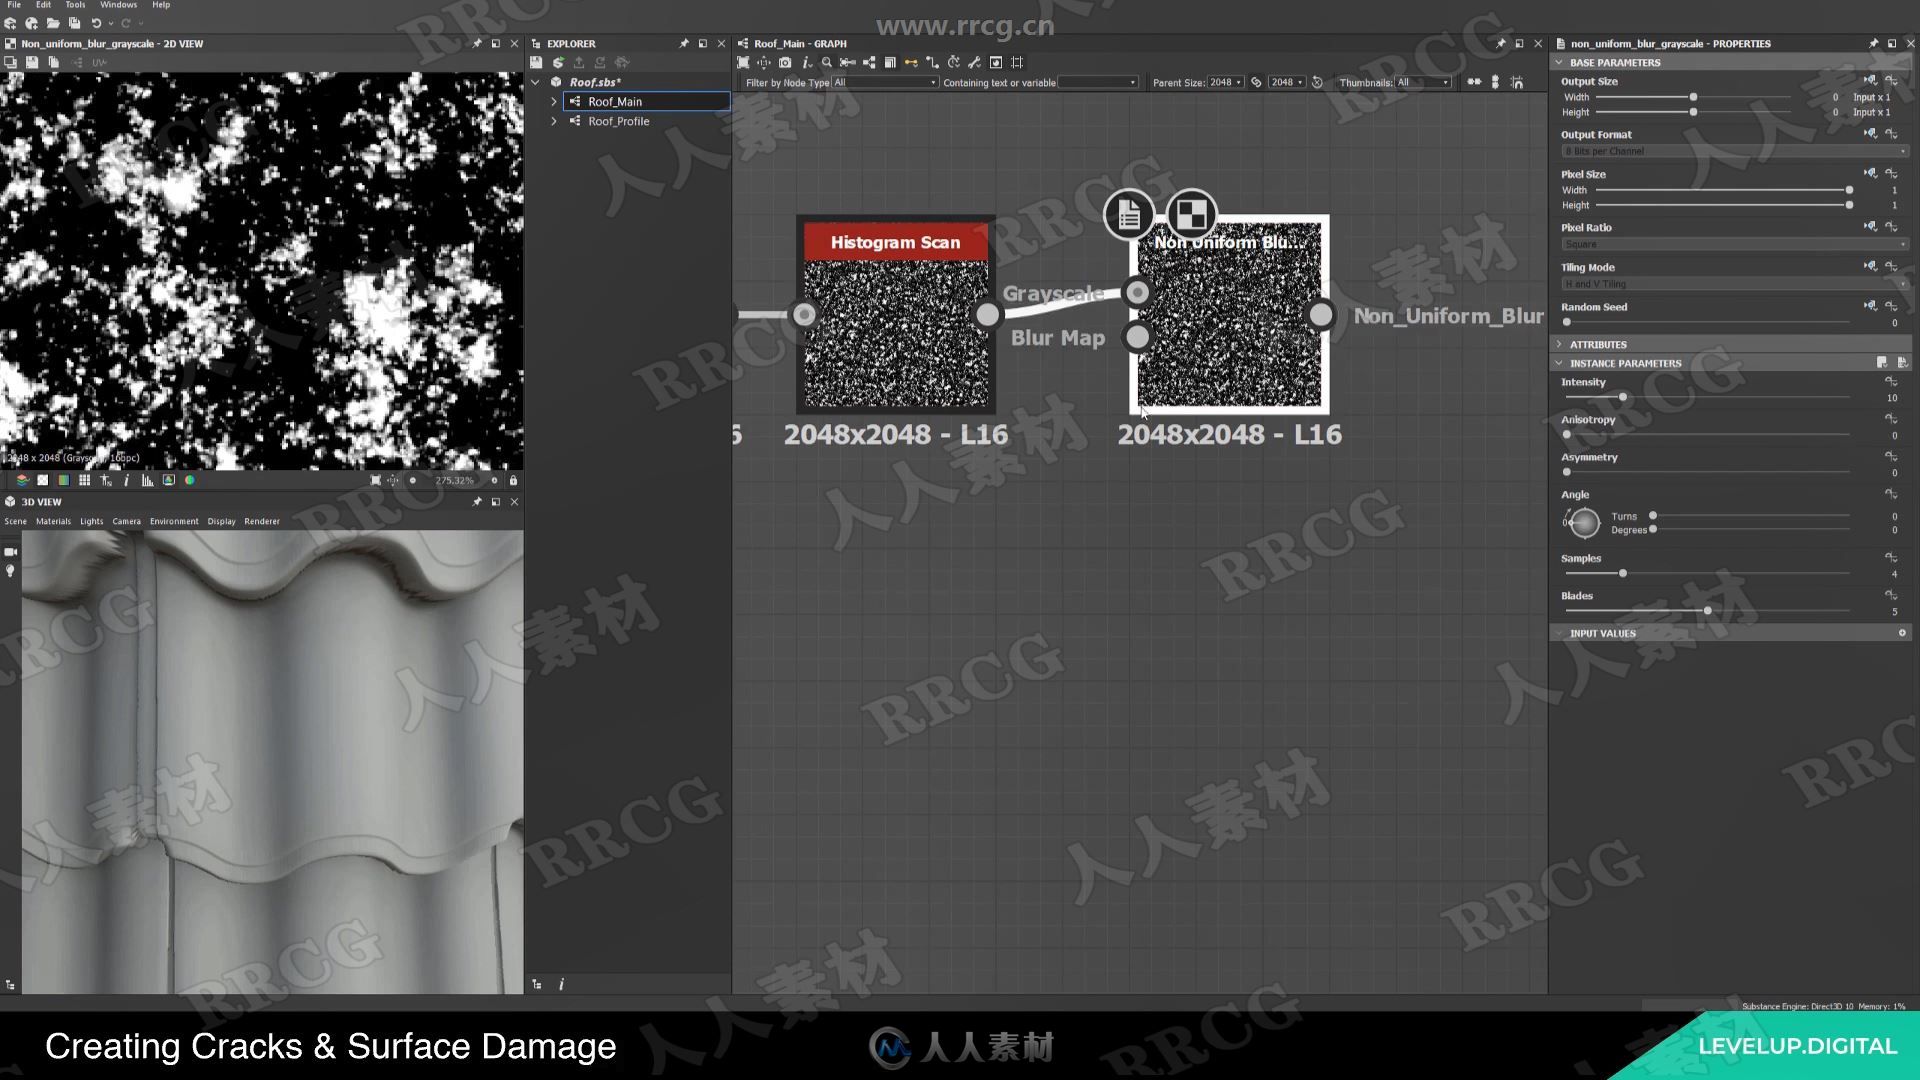This screenshot has width=1920, height=1080.
Task: Click the 3D VIEW renderer settings icon
Action: click(261, 521)
